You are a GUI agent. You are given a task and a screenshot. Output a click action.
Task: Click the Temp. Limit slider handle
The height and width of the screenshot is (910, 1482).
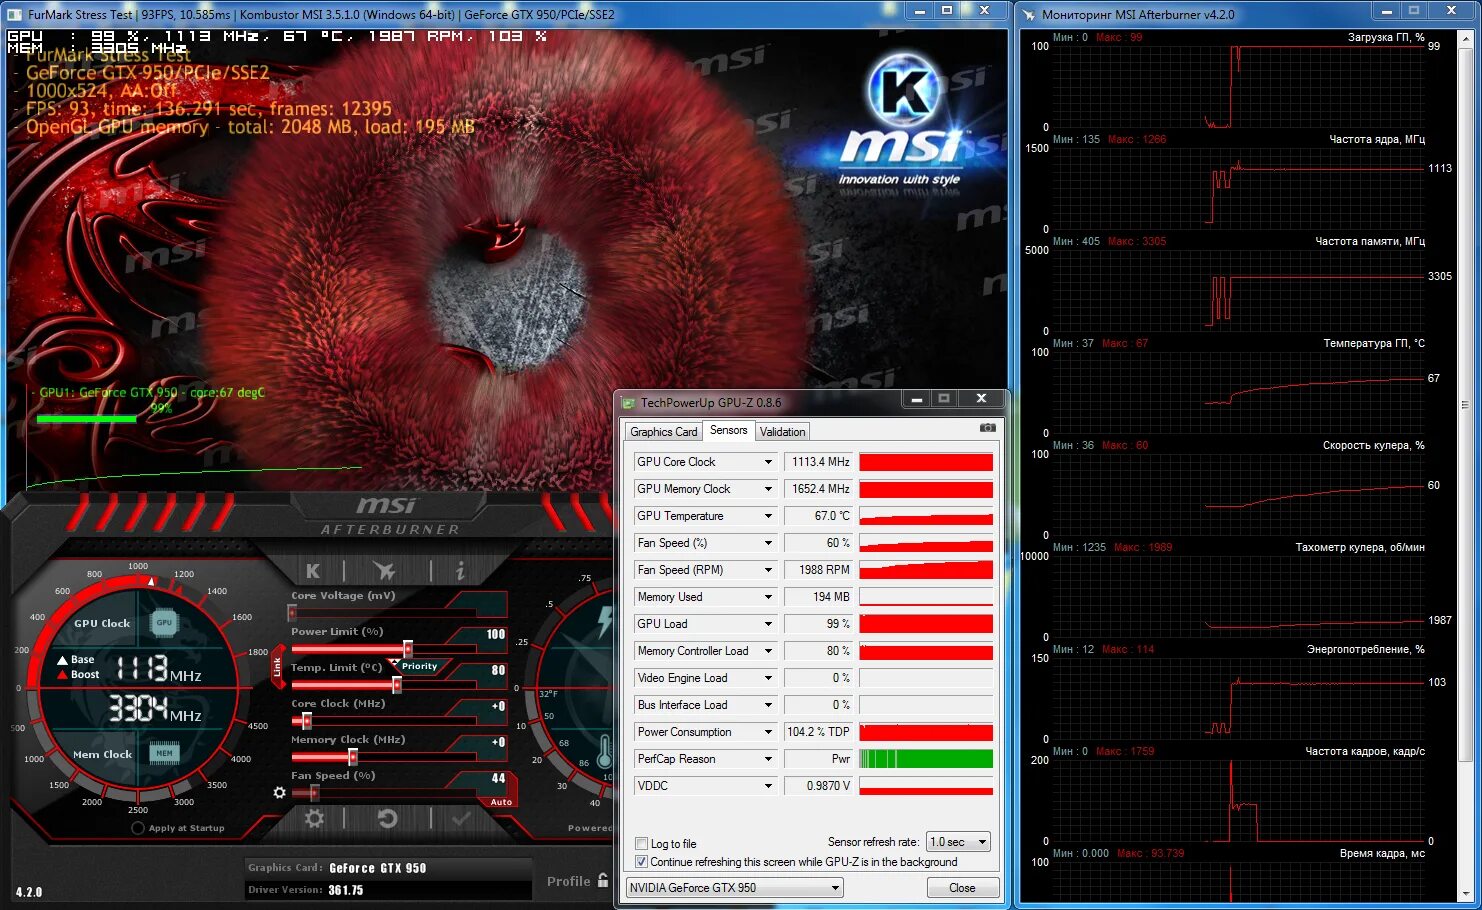pos(397,684)
